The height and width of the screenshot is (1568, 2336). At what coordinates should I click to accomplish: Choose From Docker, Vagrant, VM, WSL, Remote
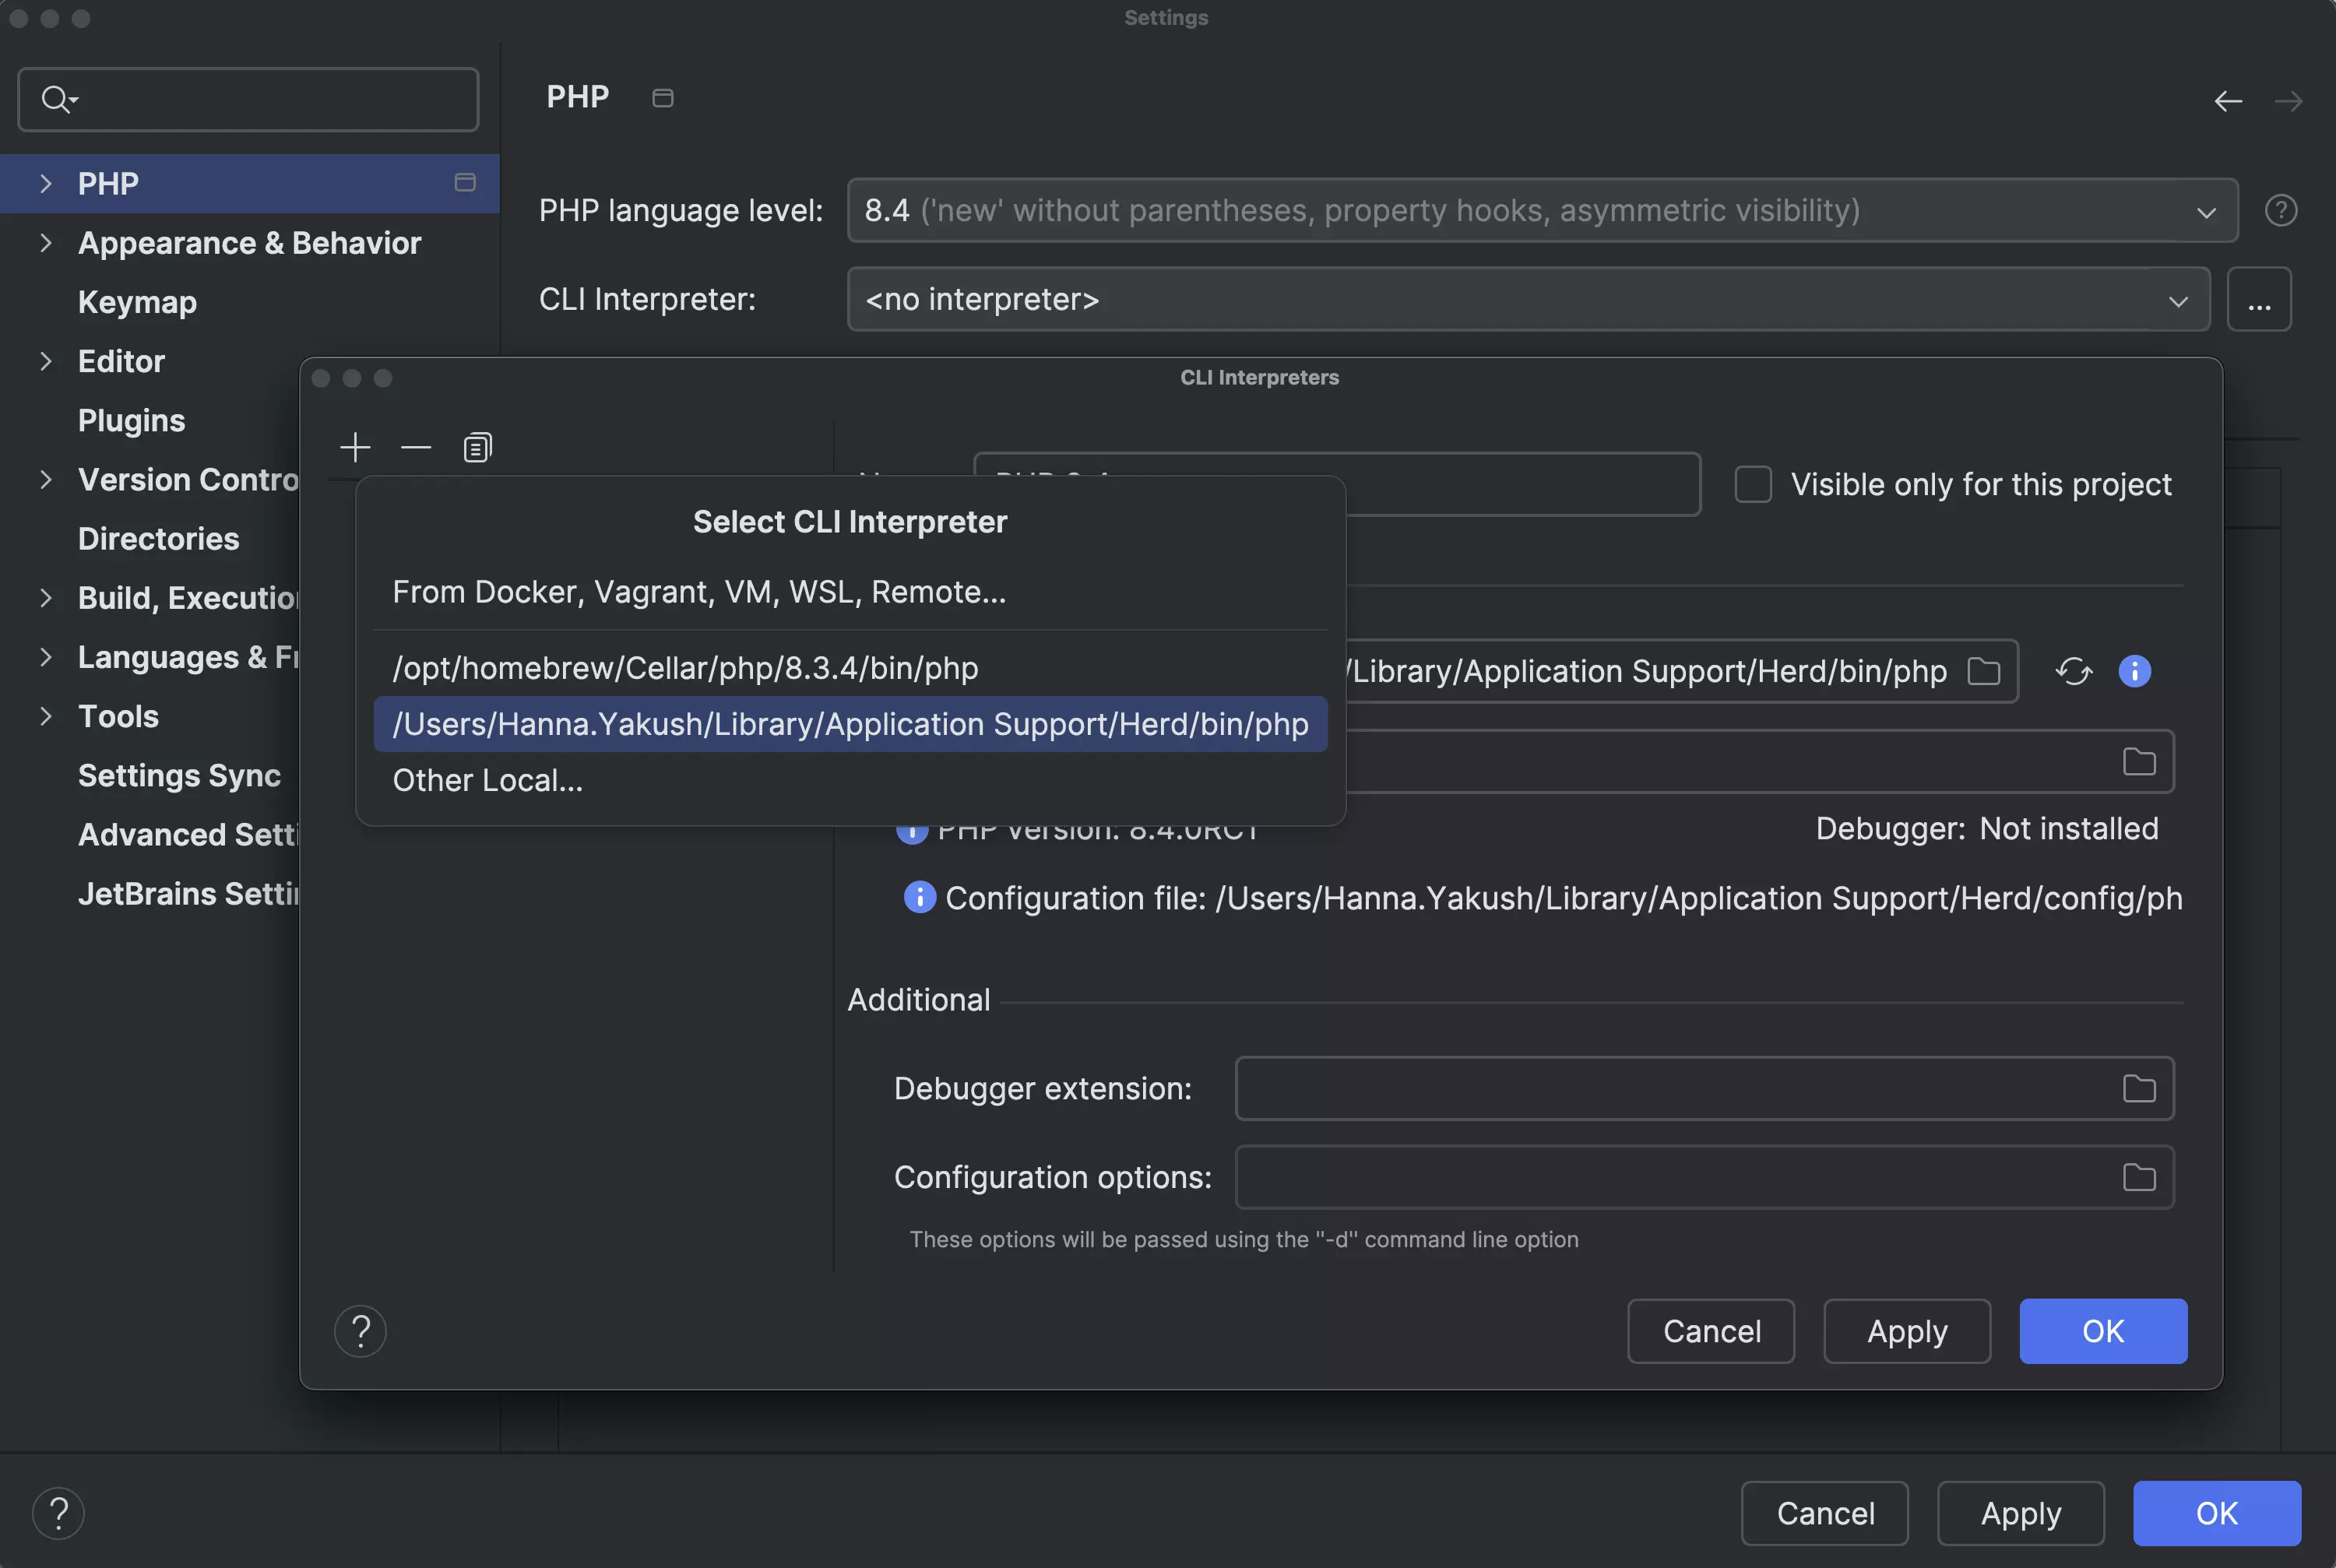pyautogui.click(x=699, y=592)
